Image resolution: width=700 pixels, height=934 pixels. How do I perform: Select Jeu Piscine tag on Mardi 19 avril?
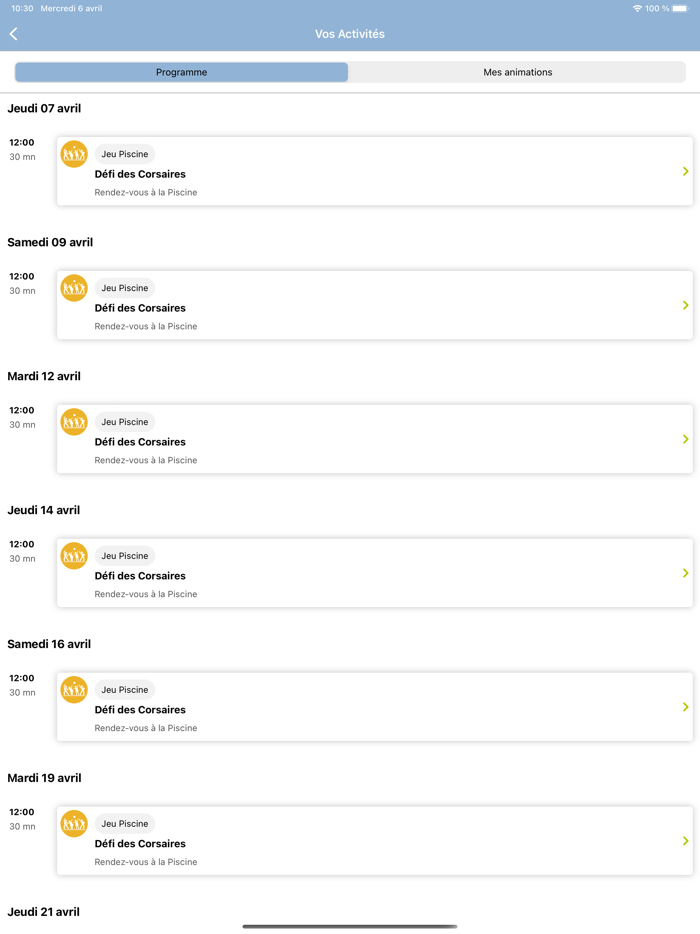coord(125,824)
